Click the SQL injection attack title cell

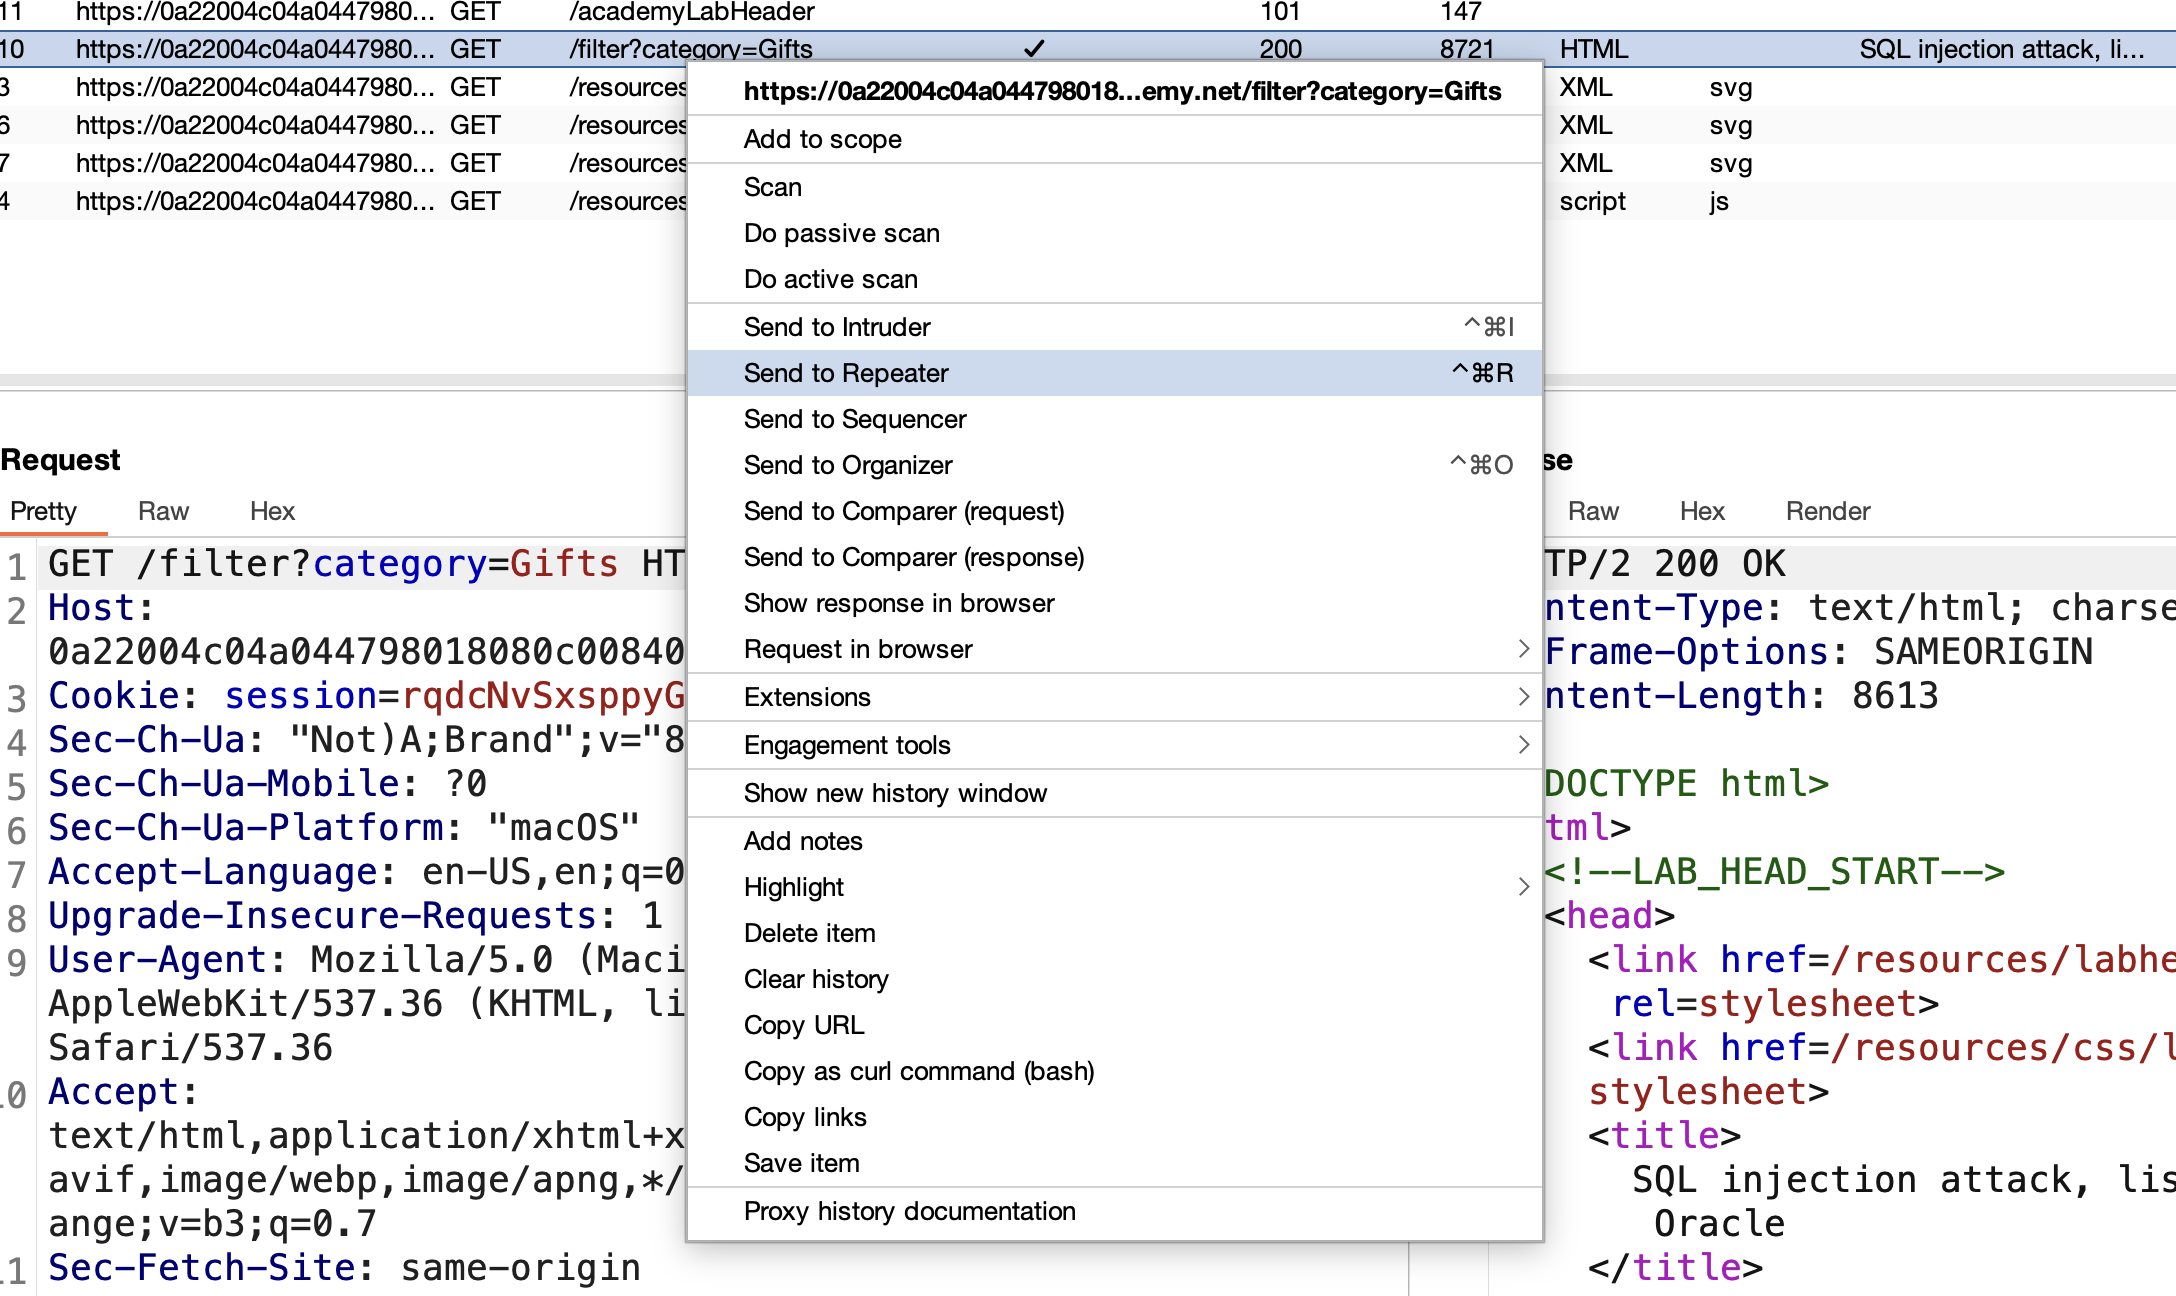pyautogui.click(x=2001, y=49)
